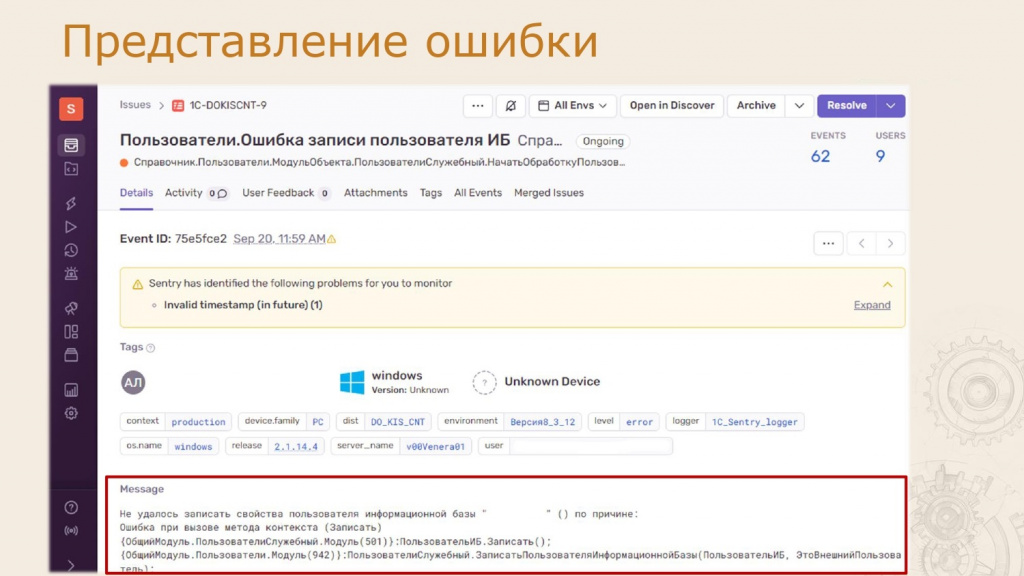Click the orange Sentry organization avatar
Image resolution: width=1024 pixels, height=576 pixels.
(71, 108)
